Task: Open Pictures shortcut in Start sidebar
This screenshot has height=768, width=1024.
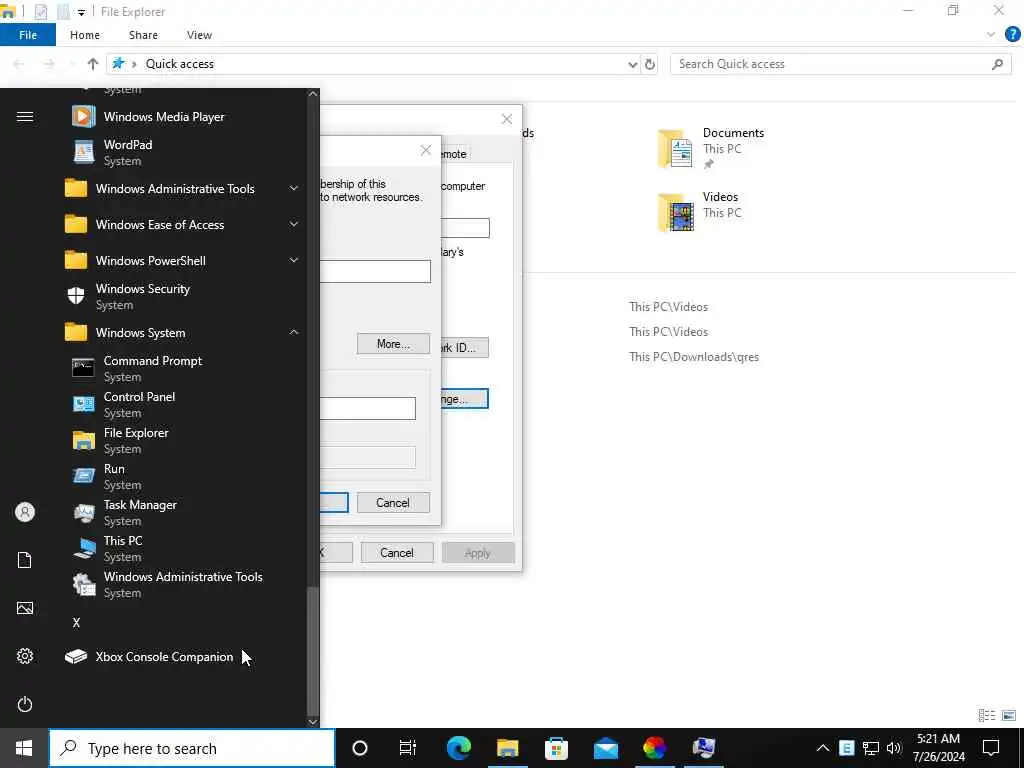Action: click(25, 608)
